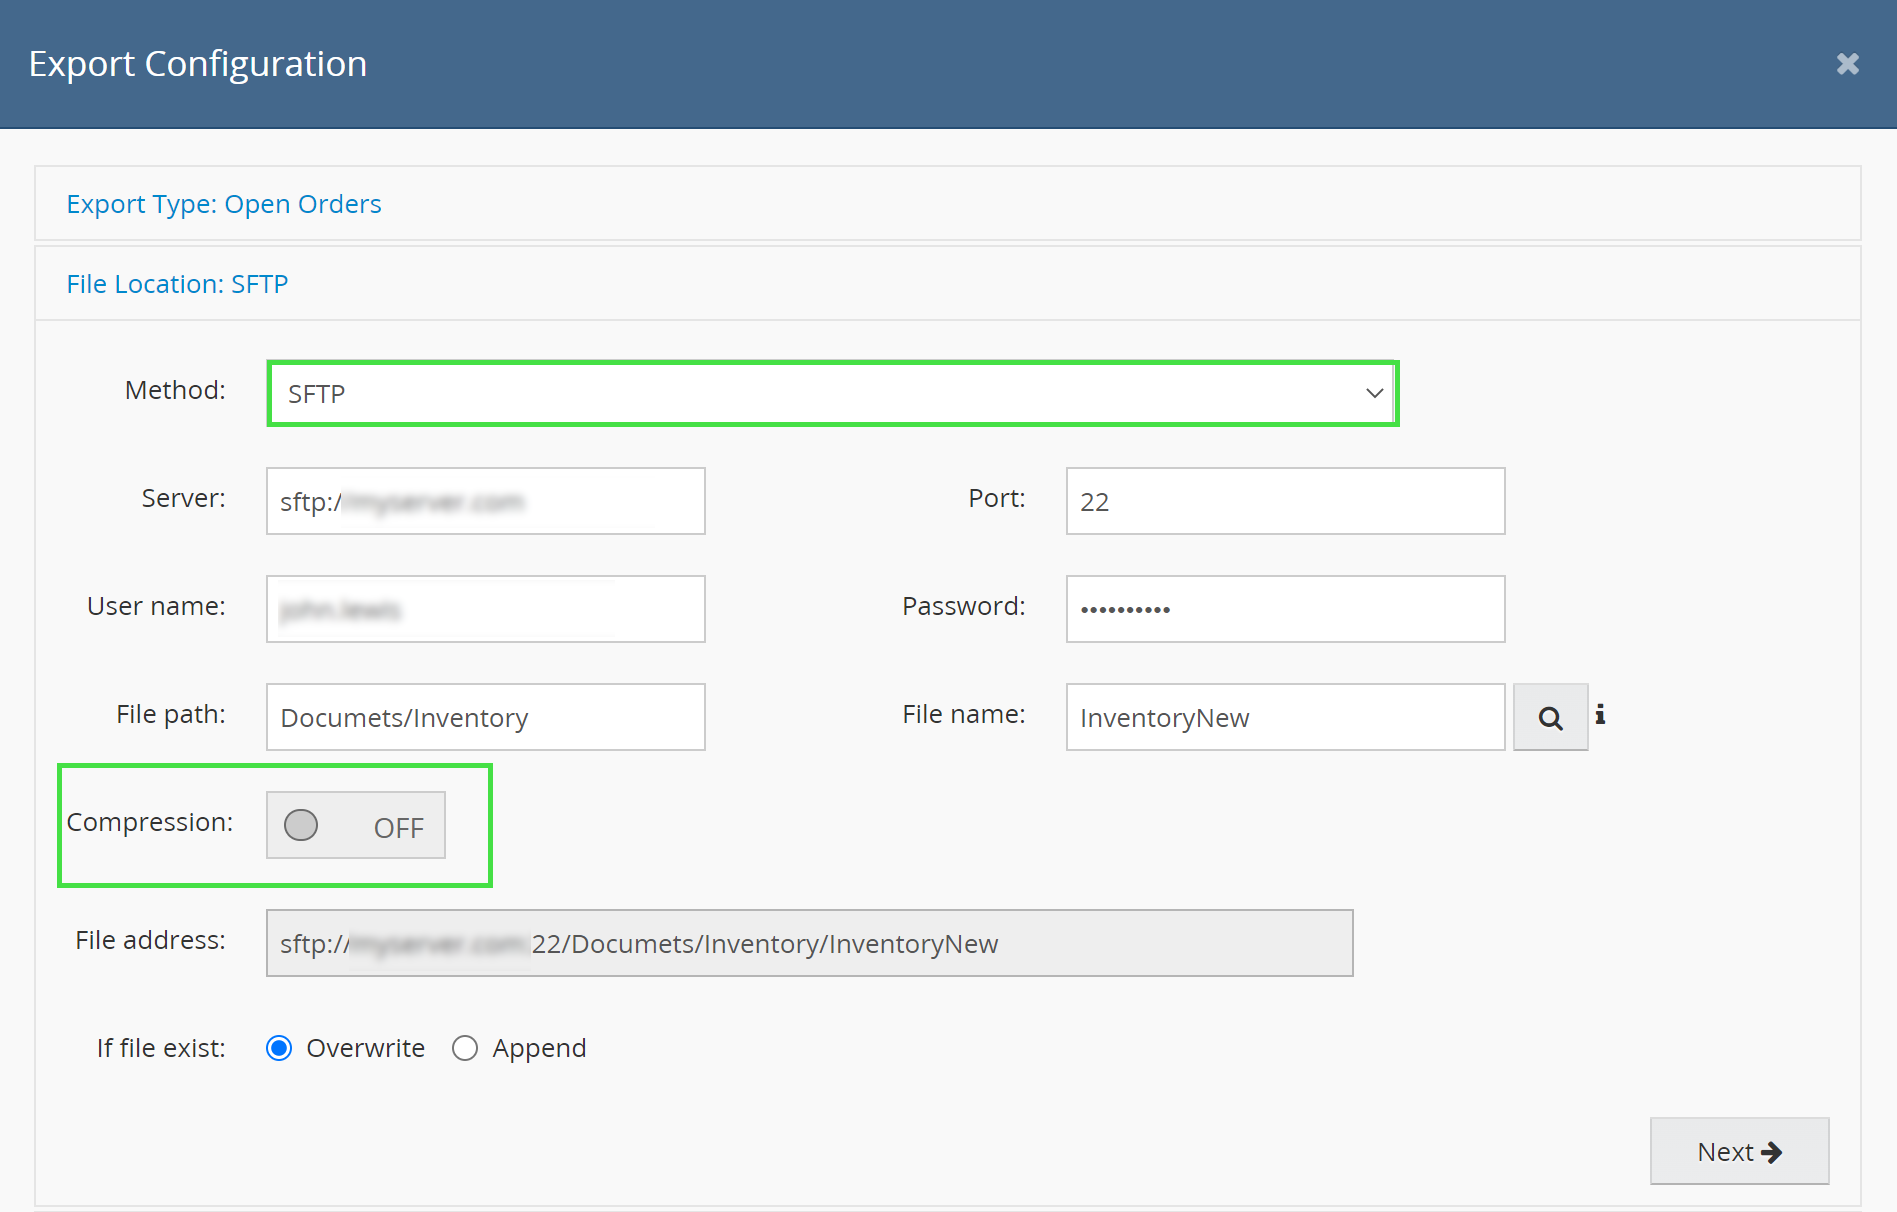Image resolution: width=1897 pixels, height=1212 pixels.
Task: Click the File name field InventoryNew
Action: click(x=1285, y=718)
